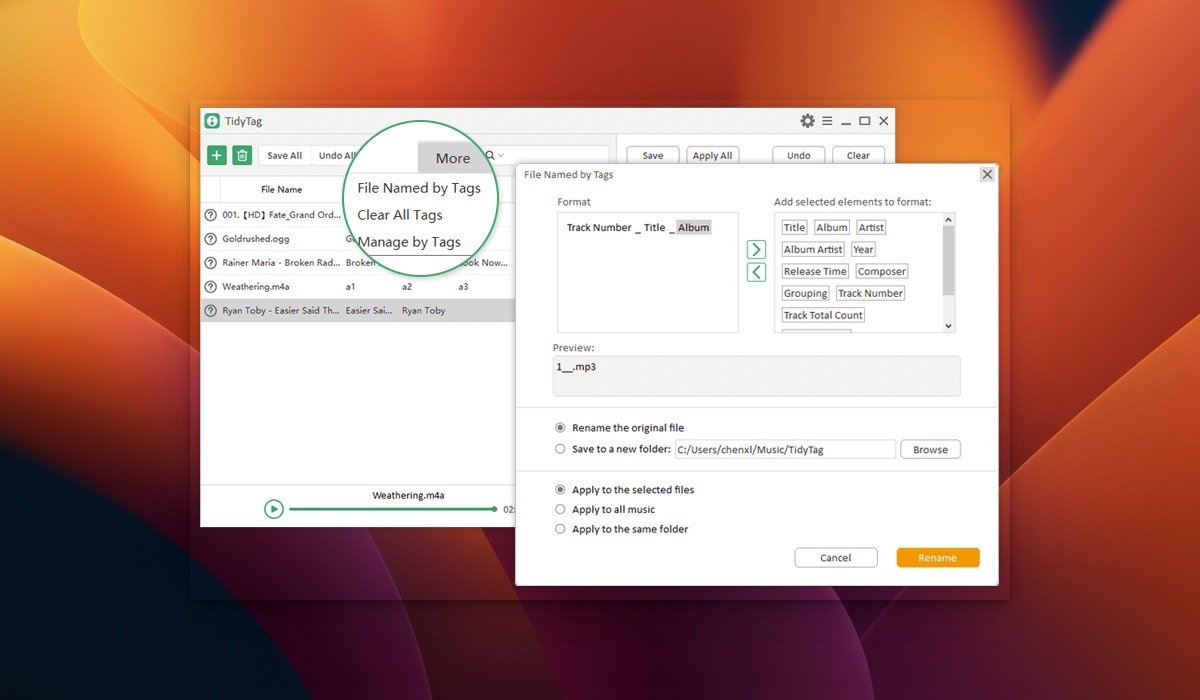Select 'Apply to the same folder' option

[560, 529]
